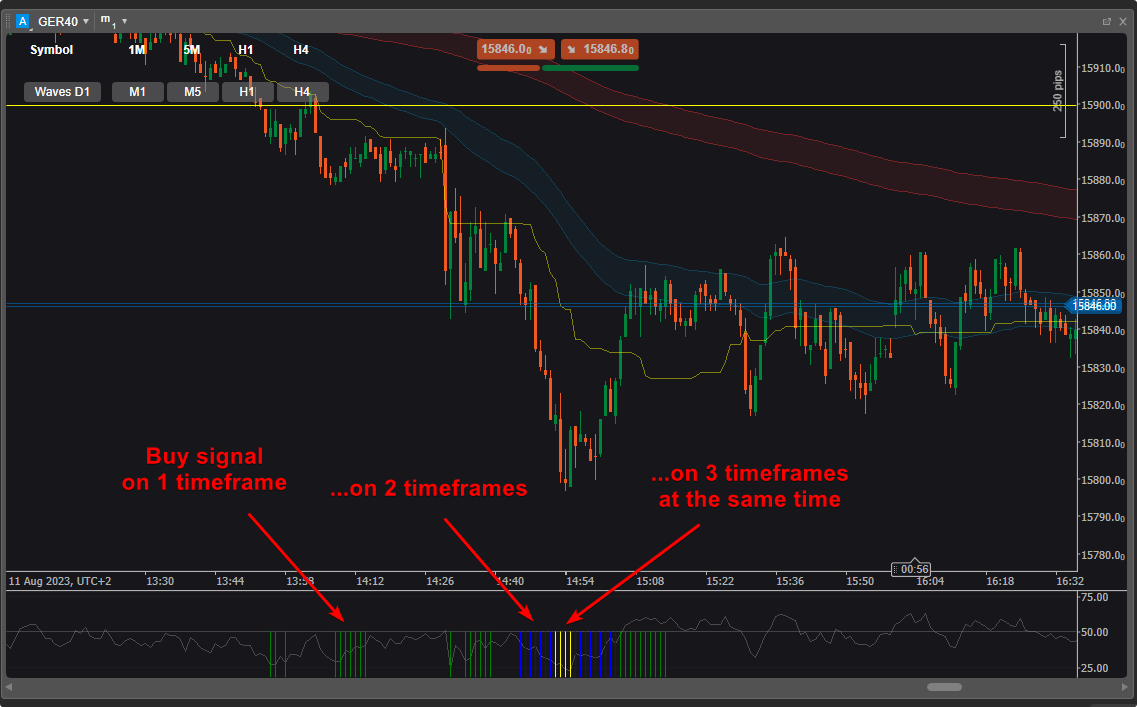Click the horizontal chart scrollbar handle
This screenshot has height=707, width=1137.
point(944,687)
